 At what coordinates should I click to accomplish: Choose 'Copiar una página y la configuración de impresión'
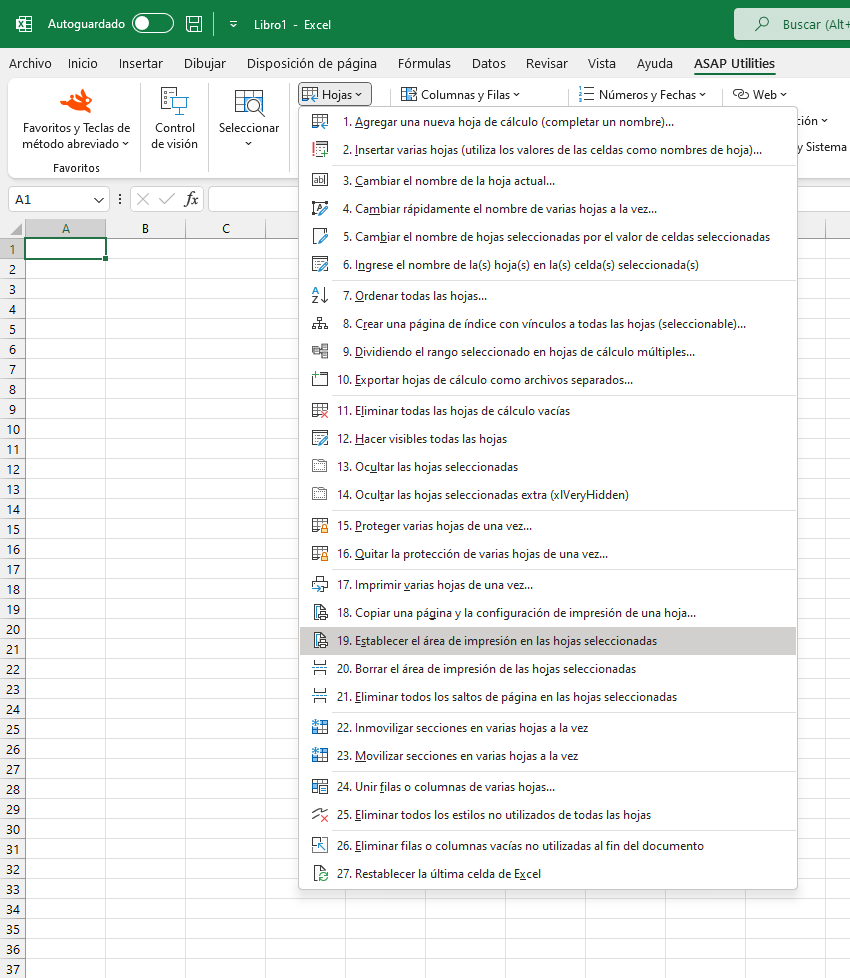coord(548,612)
